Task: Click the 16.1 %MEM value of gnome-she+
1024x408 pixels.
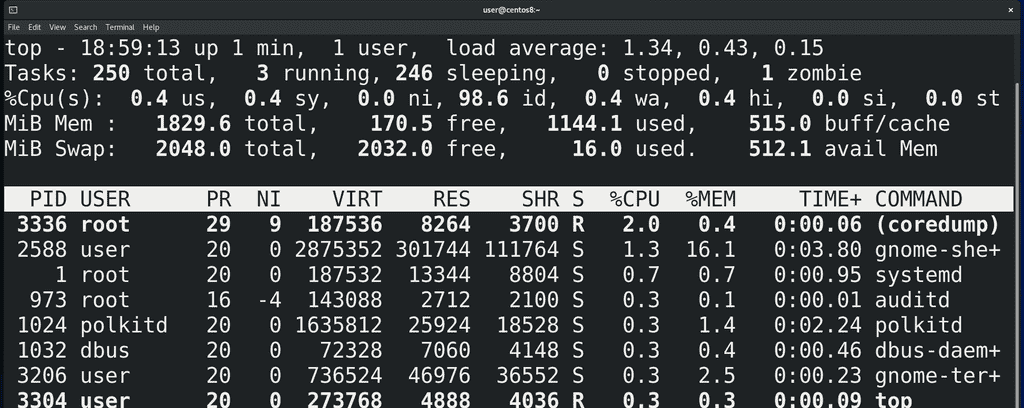Action: tap(711, 249)
